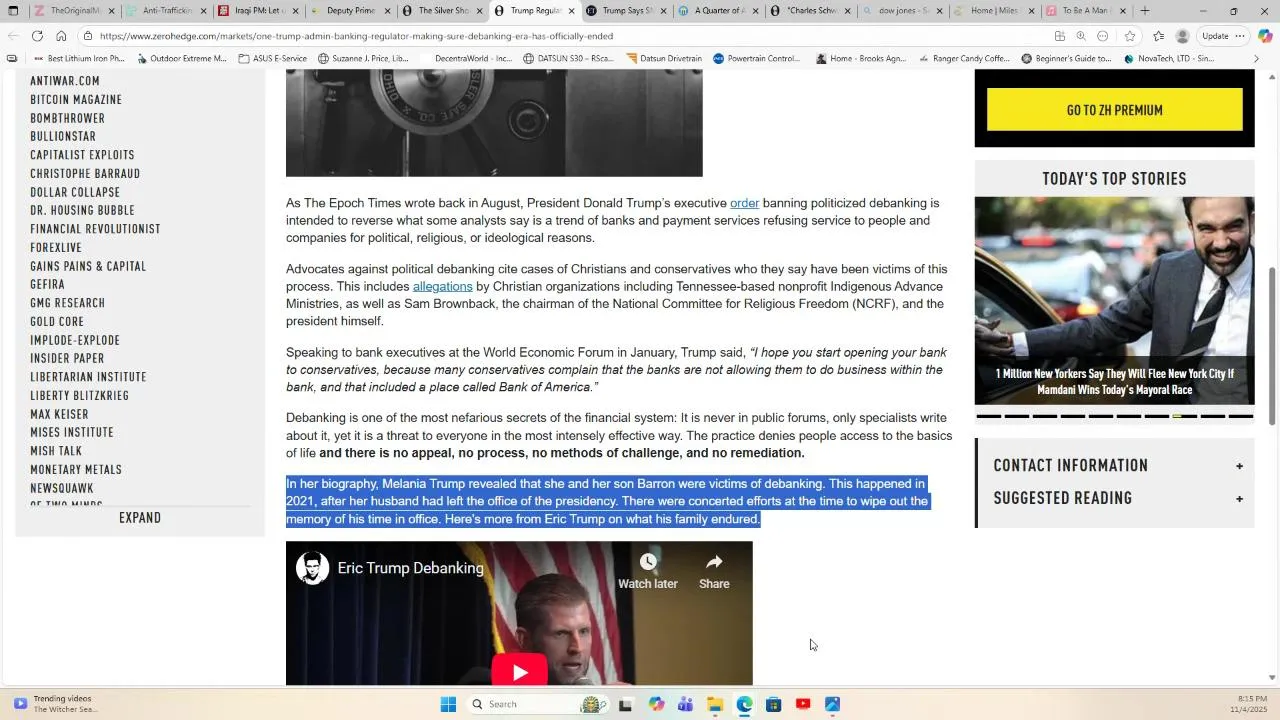
Task: Open ASUS E-Service bookmark folder
Action: (x=273, y=59)
